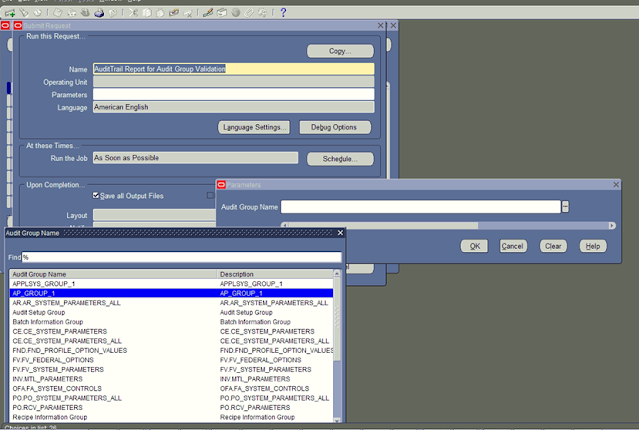Open Help with the question mark icon
This screenshot has height=430, width=639.
tap(283, 13)
